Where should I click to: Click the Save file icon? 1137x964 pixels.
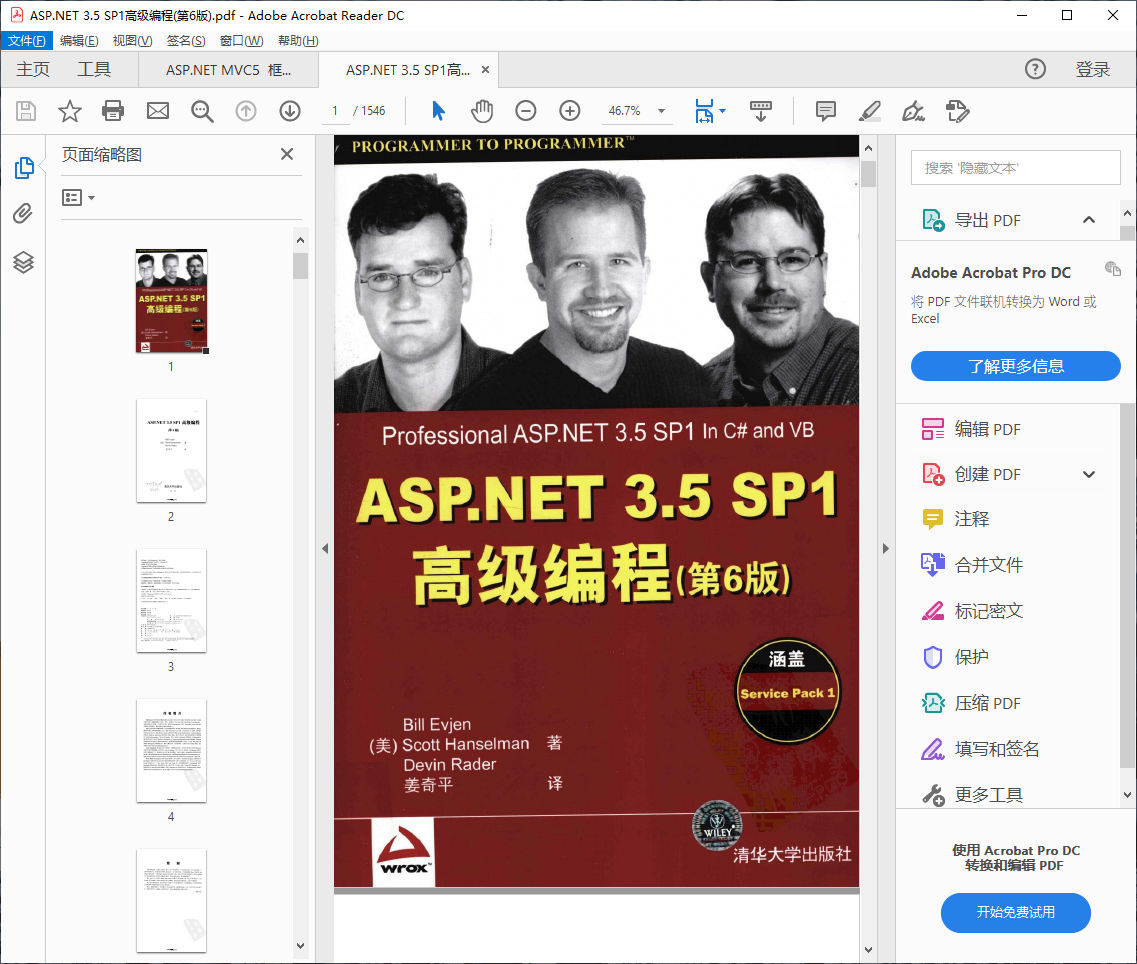(x=26, y=111)
